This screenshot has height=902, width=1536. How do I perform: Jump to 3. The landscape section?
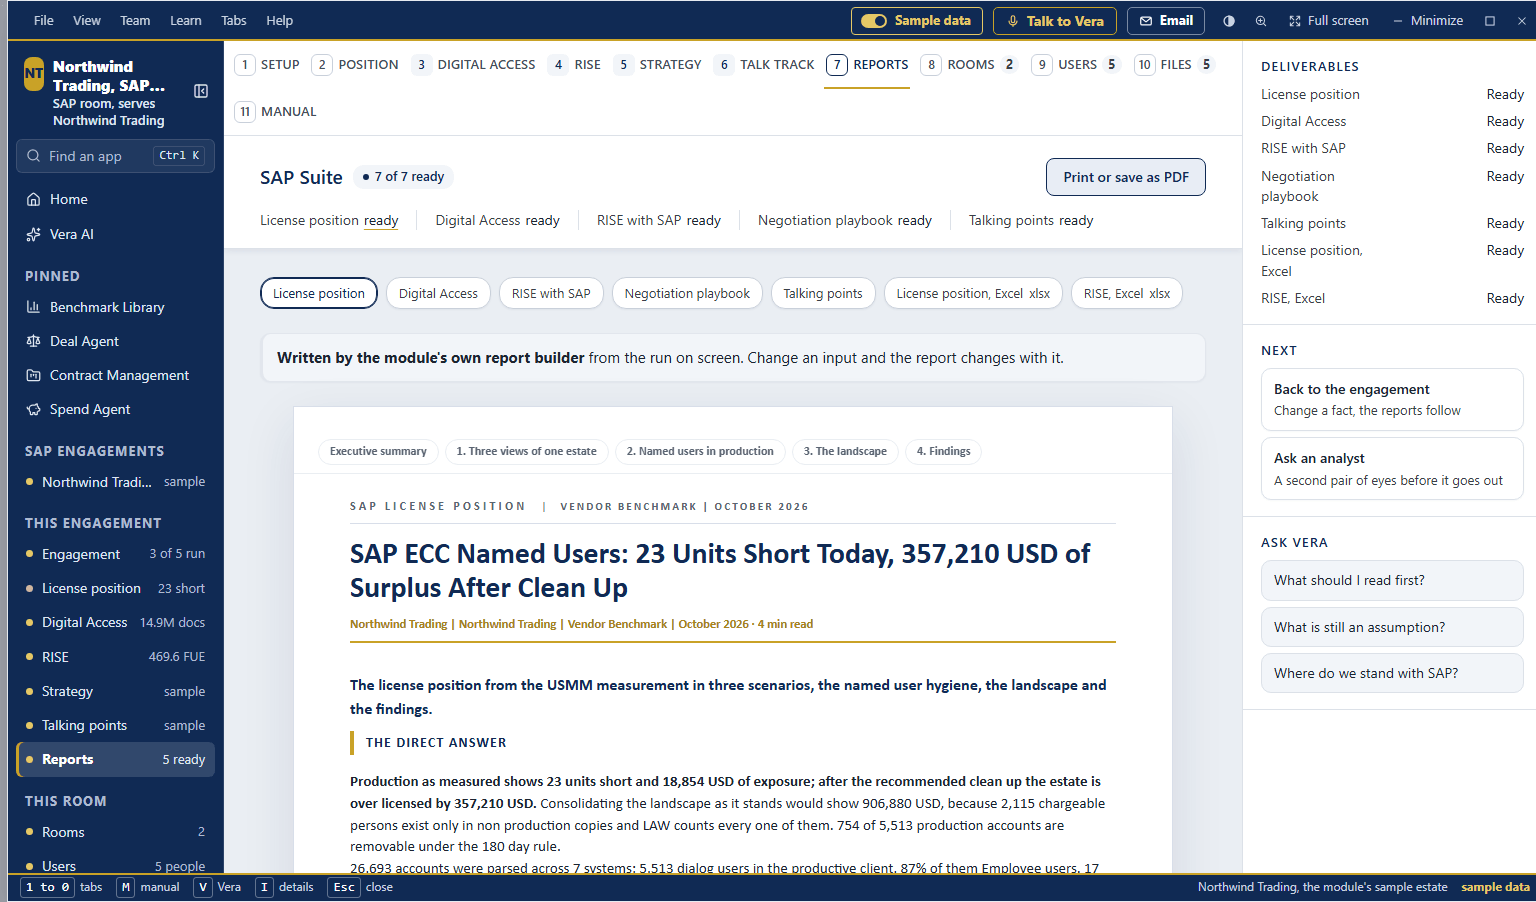pyautogui.click(x=845, y=451)
